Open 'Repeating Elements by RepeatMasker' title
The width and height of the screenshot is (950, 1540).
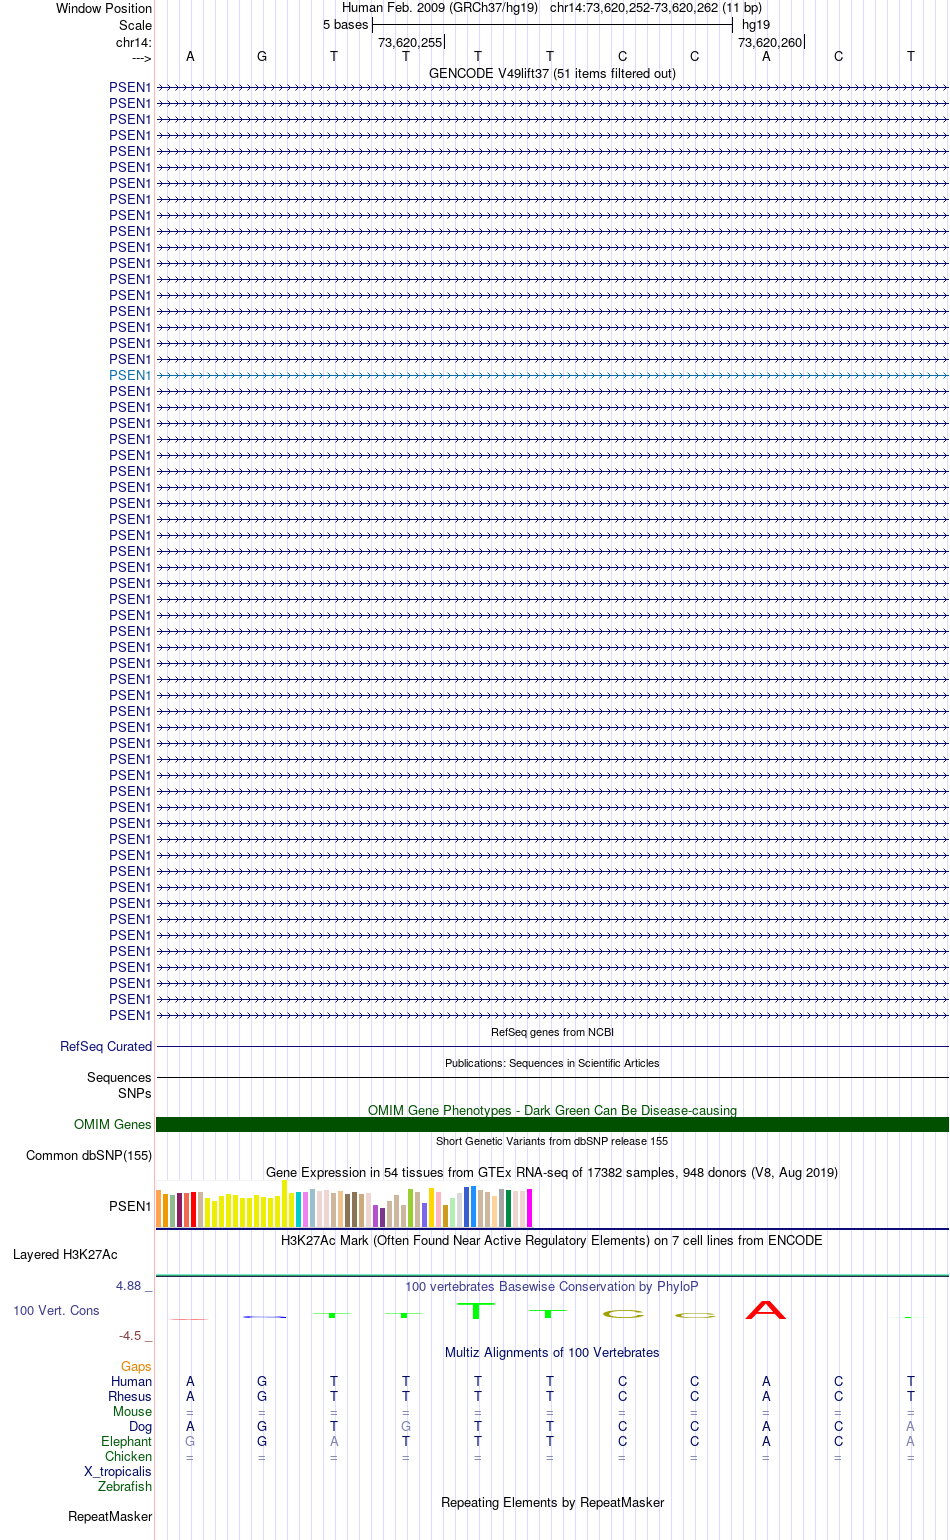[x=552, y=1502]
